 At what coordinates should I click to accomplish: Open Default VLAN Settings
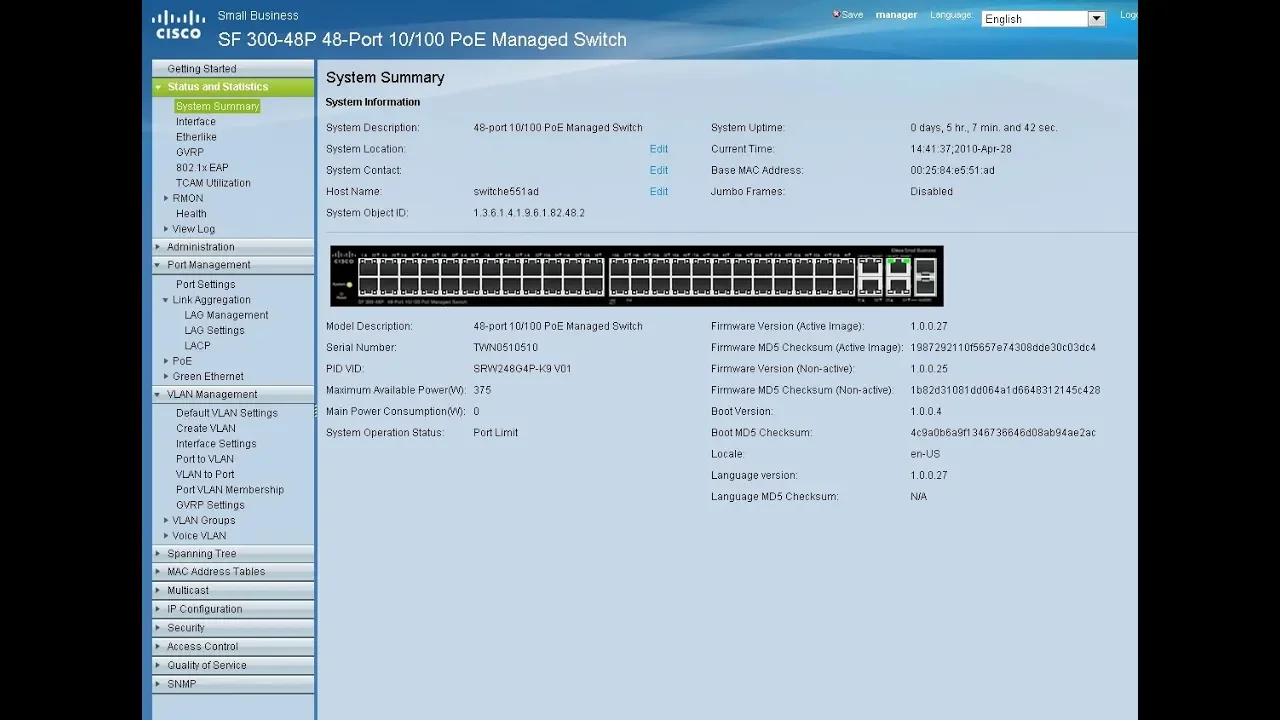click(x=227, y=413)
